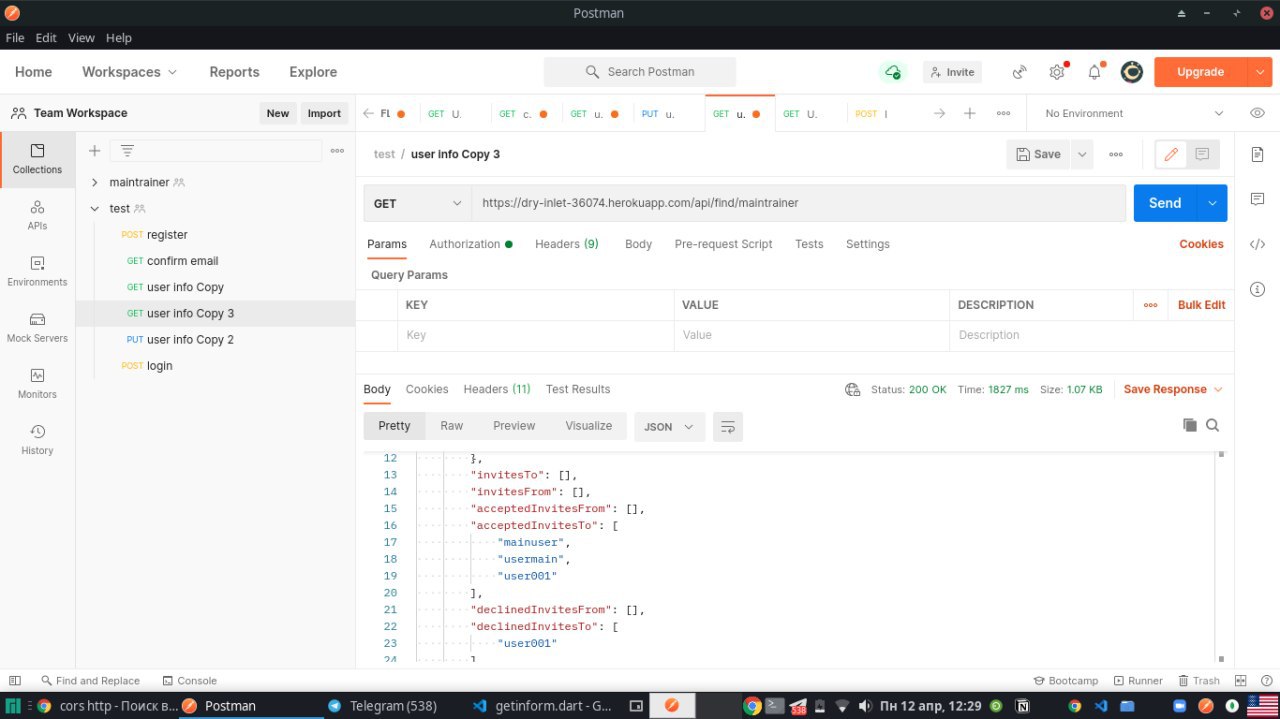Screen dimensions: 1280x719
Task: Toggle response line wrap icon
Action: [x=728, y=426]
